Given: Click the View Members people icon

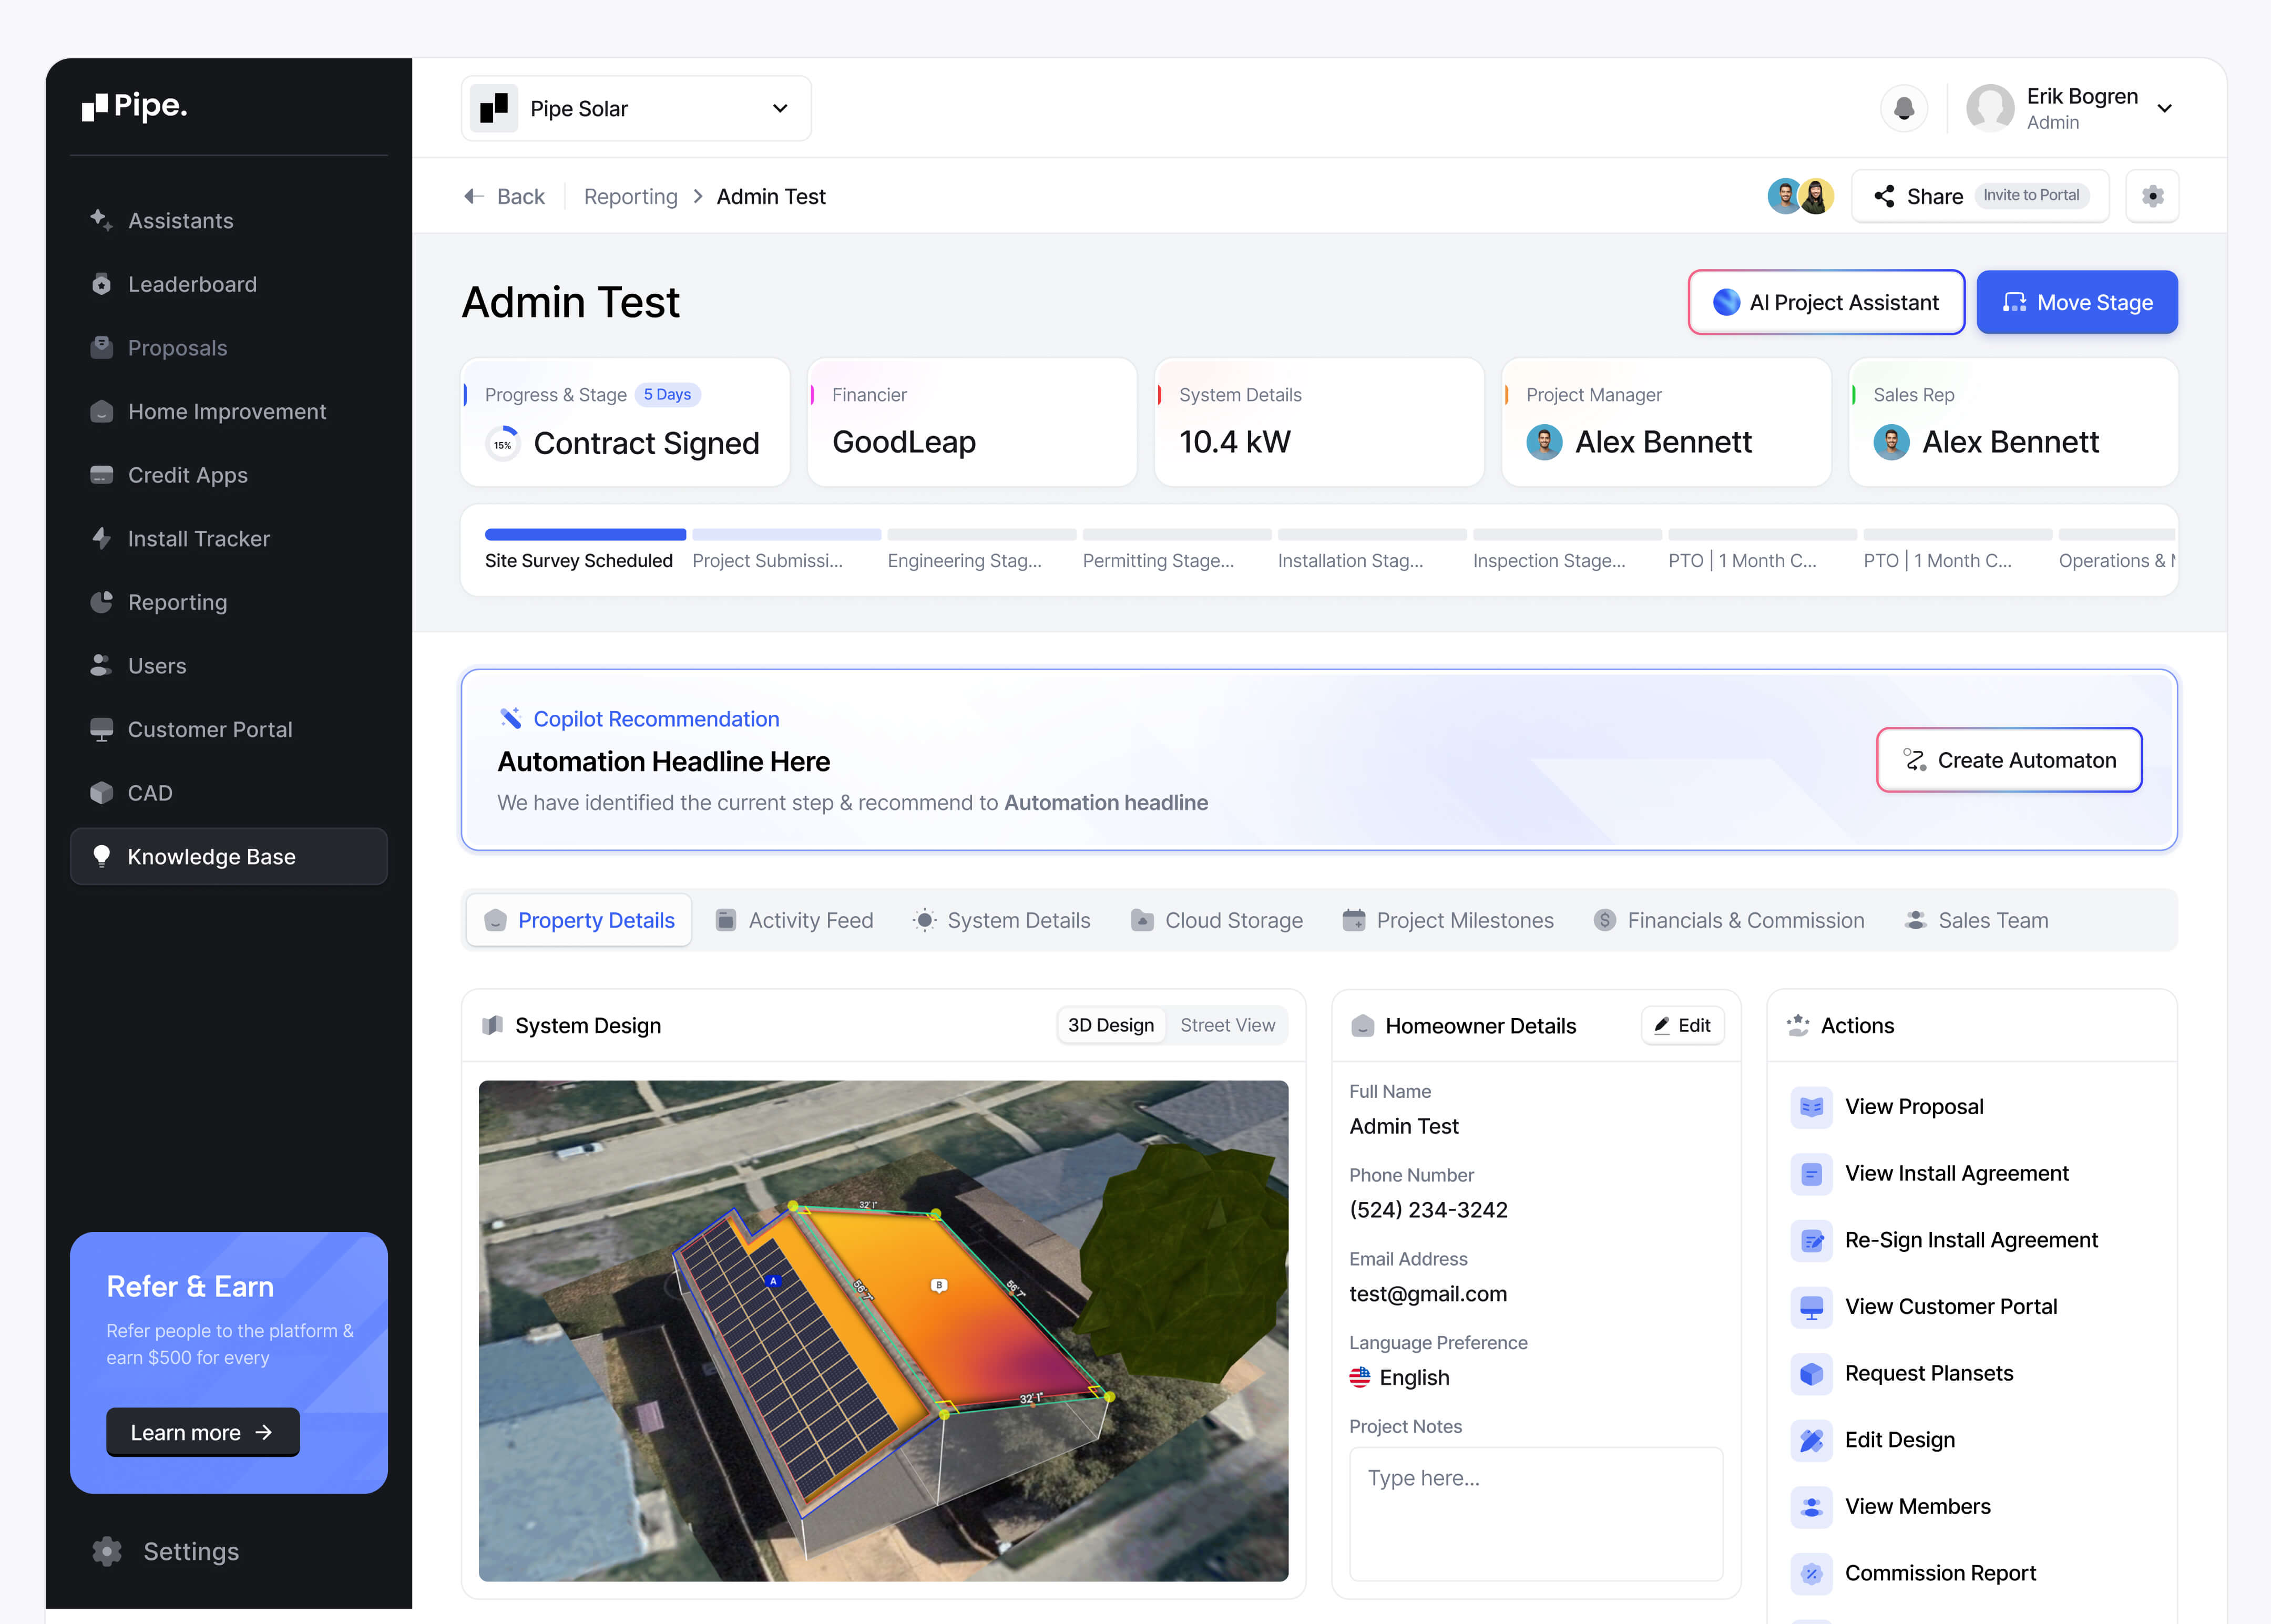Looking at the screenshot, I should click(1811, 1507).
